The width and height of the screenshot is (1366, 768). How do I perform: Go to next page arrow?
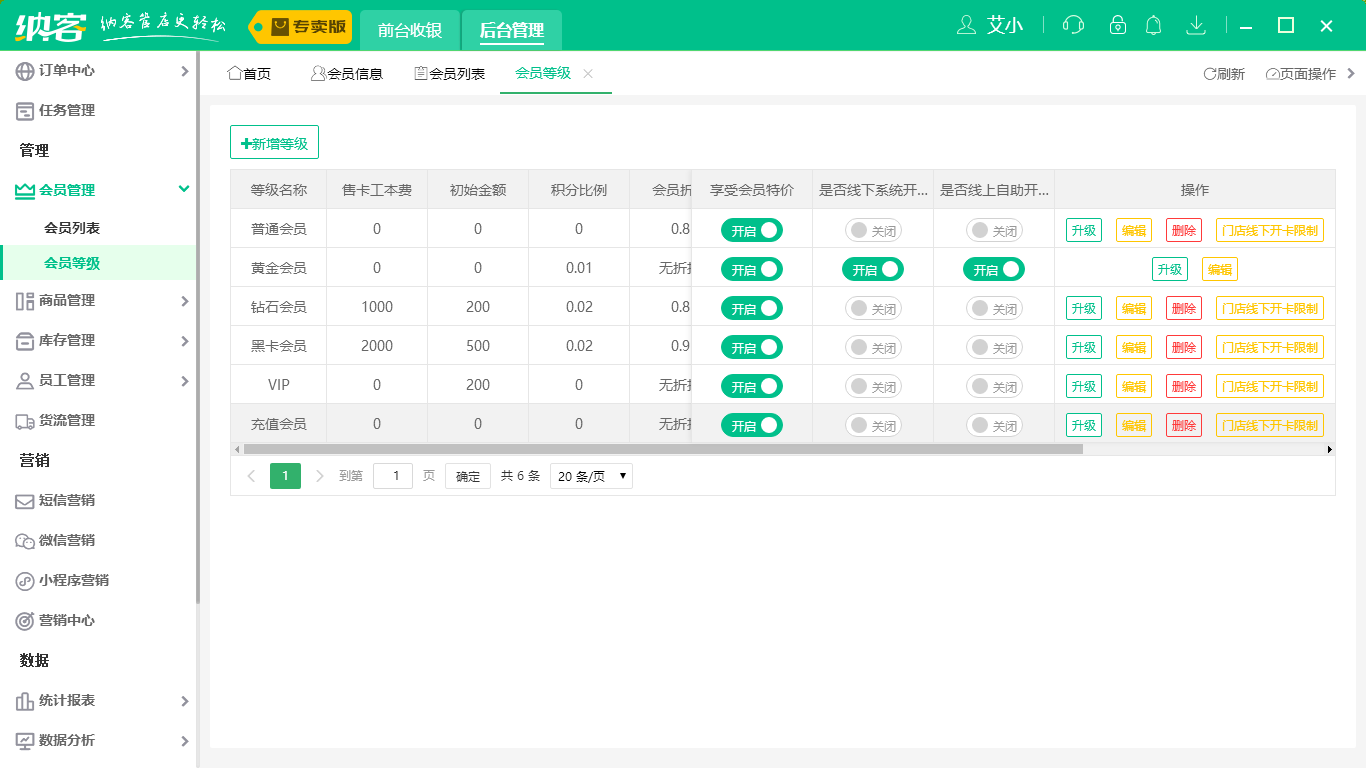[320, 476]
